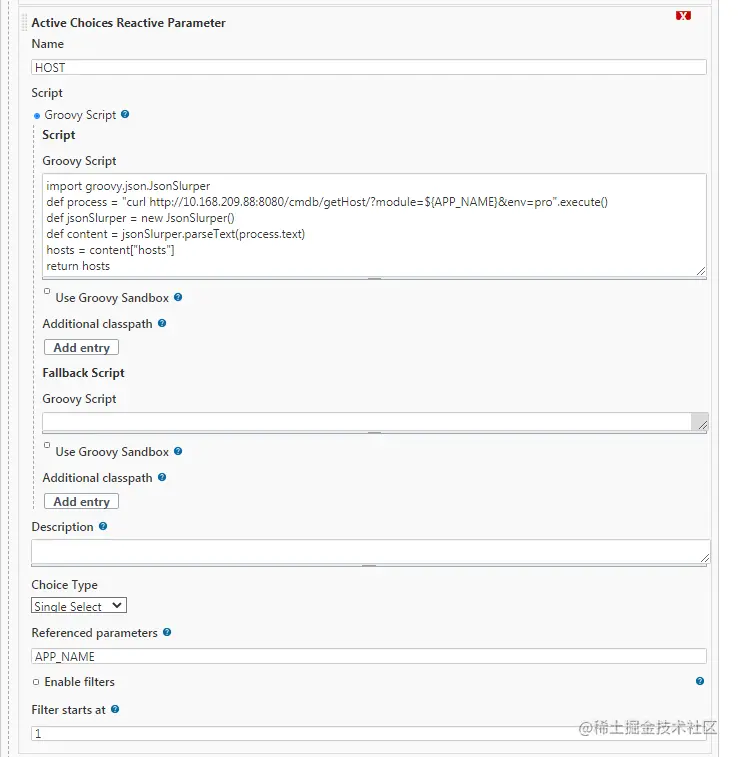Click Add entry under Fallback Script classpath
738x757 pixels.
tap(81, 501)
